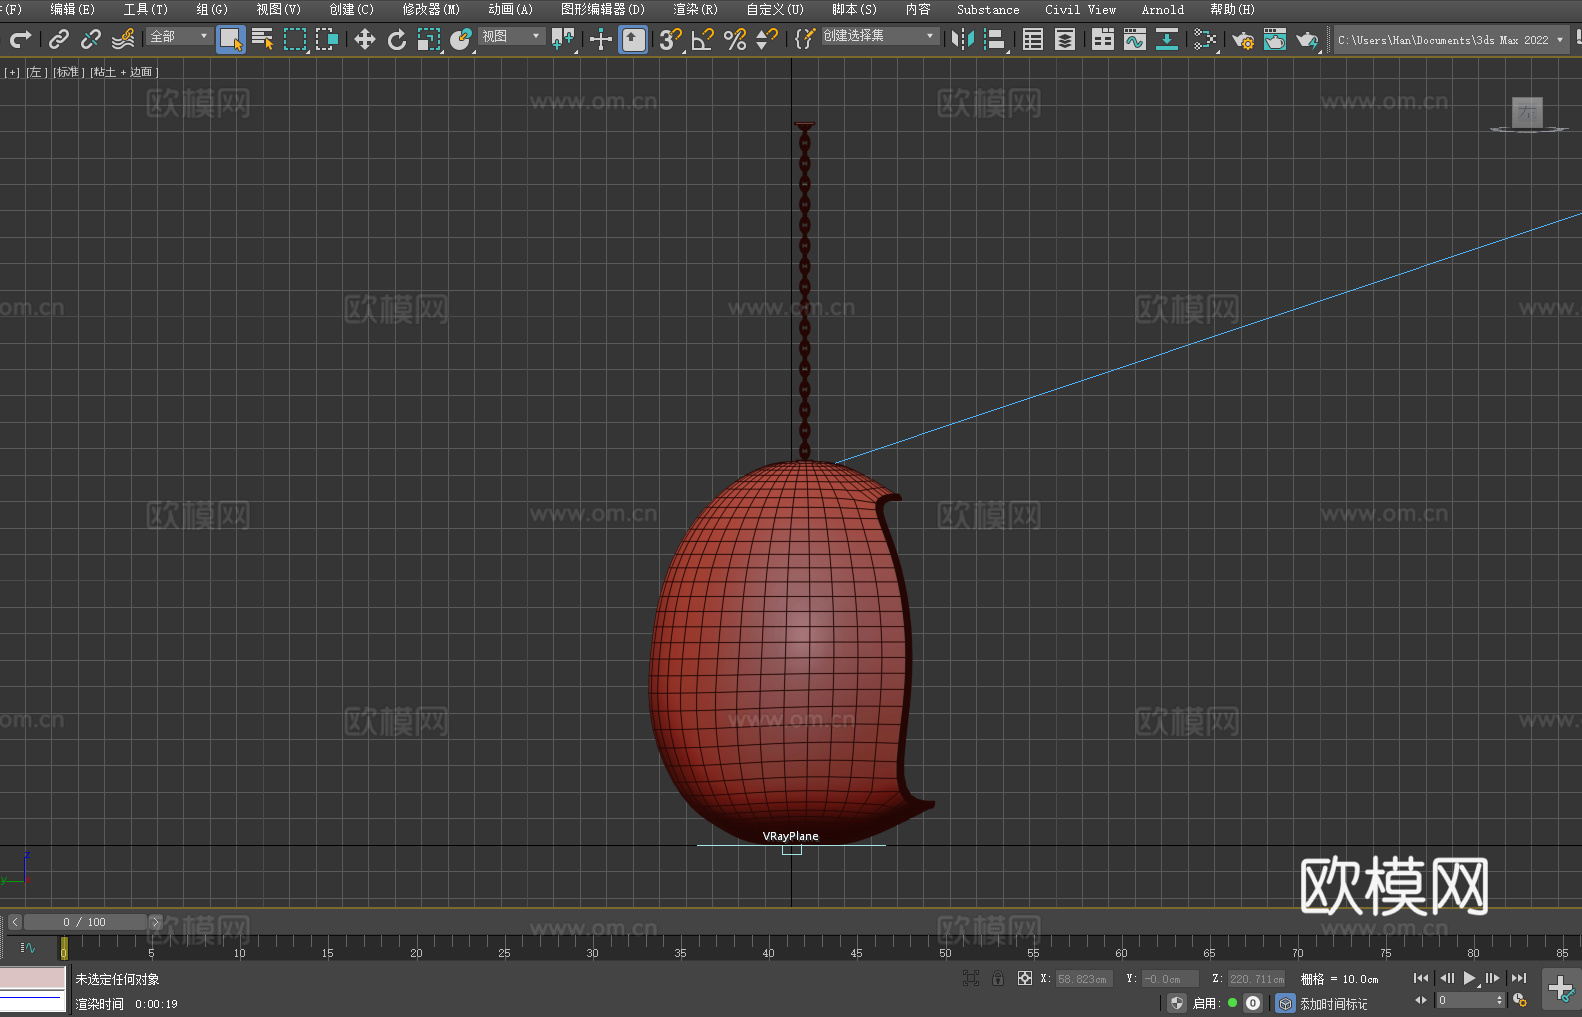Screen dimensions: 1582x1017
Task: Select the Link objects chain icon
Action: (59, 39)
